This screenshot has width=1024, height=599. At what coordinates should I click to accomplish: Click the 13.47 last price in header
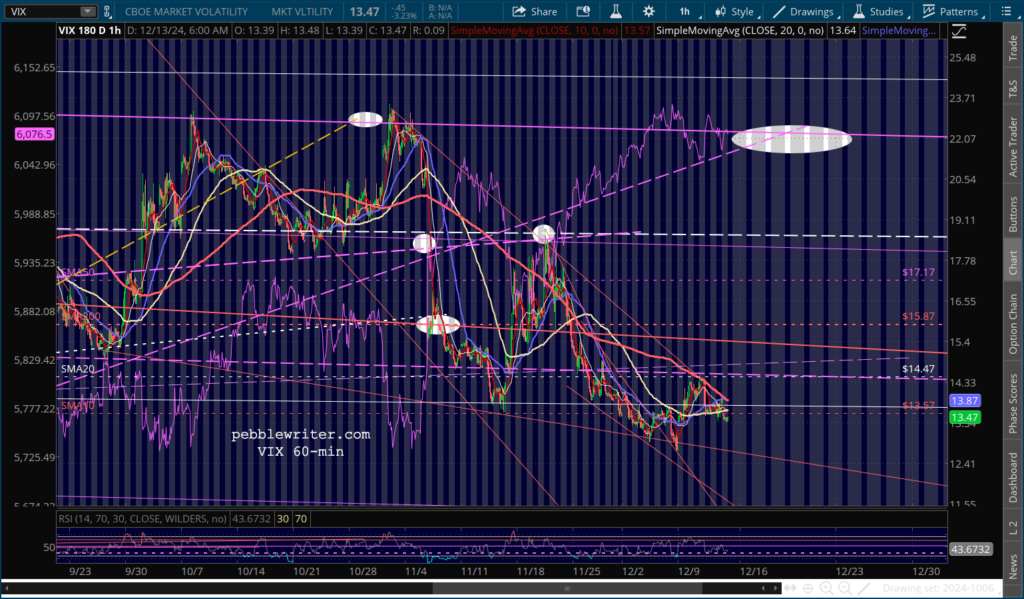364,12
